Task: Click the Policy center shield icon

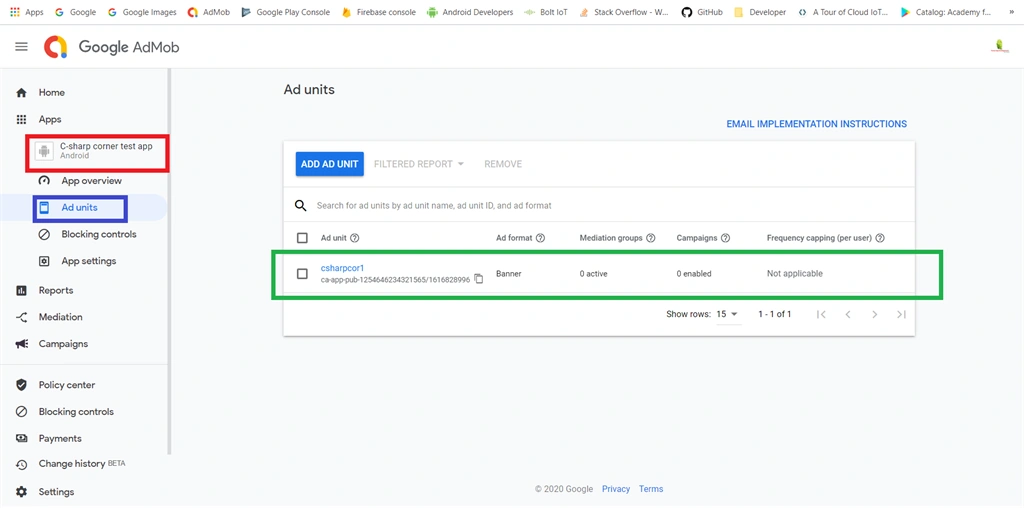Action: (22, 385)
